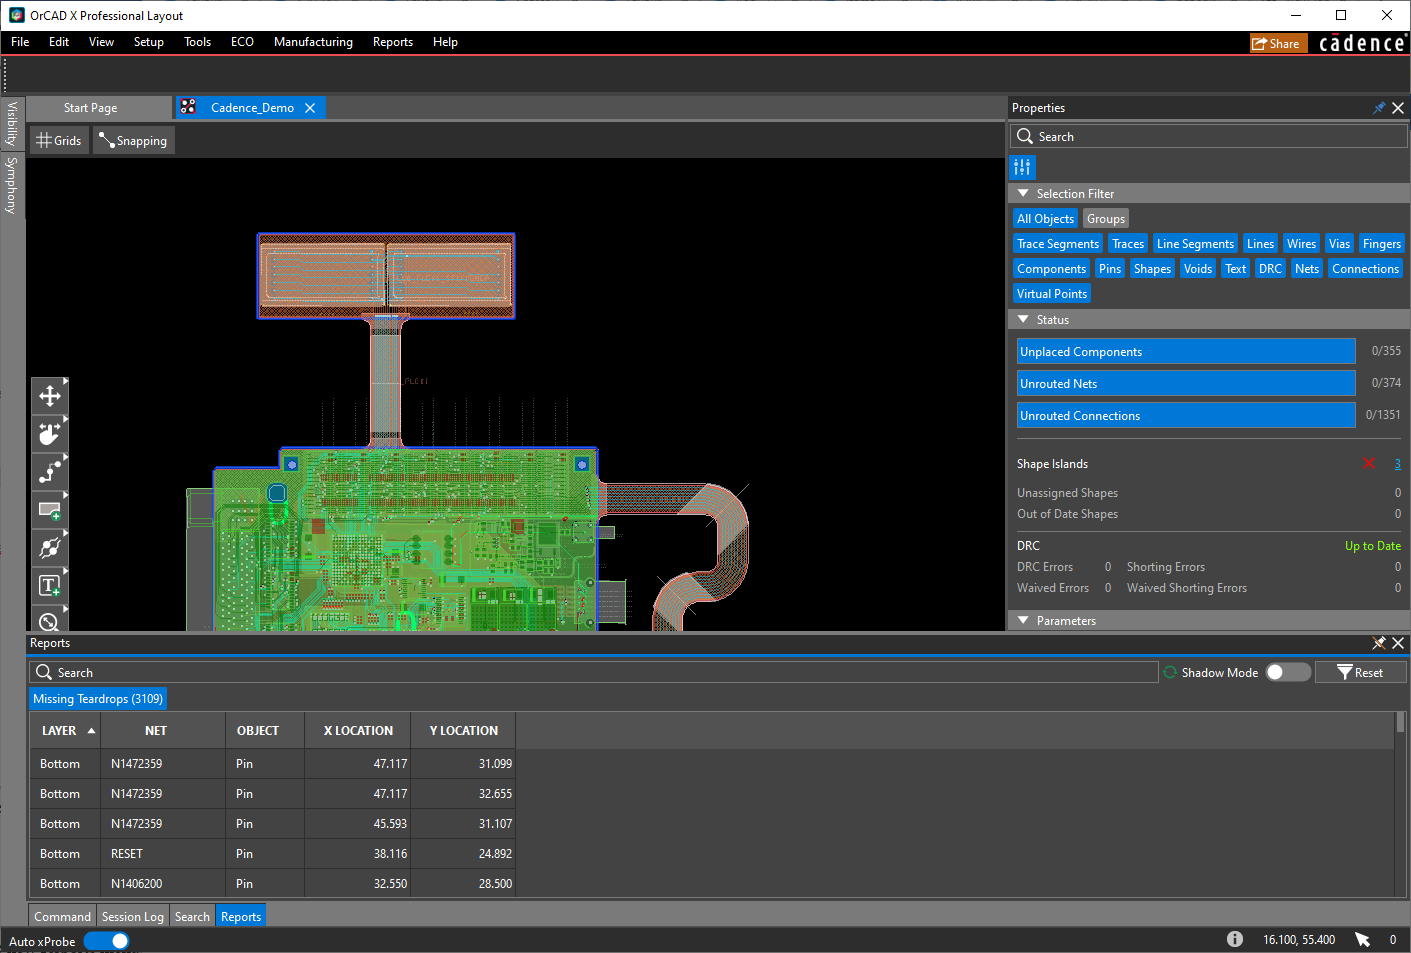Open the Search tab at bottom
The width and height of the screenshot is (1411, 953).
click(x=192, y=916)
